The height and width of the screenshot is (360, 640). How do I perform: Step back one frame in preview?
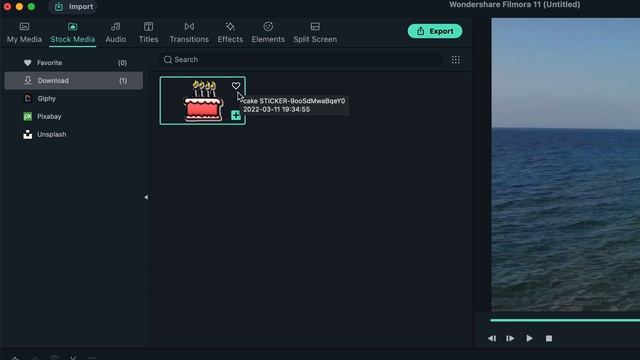(492, 338)
